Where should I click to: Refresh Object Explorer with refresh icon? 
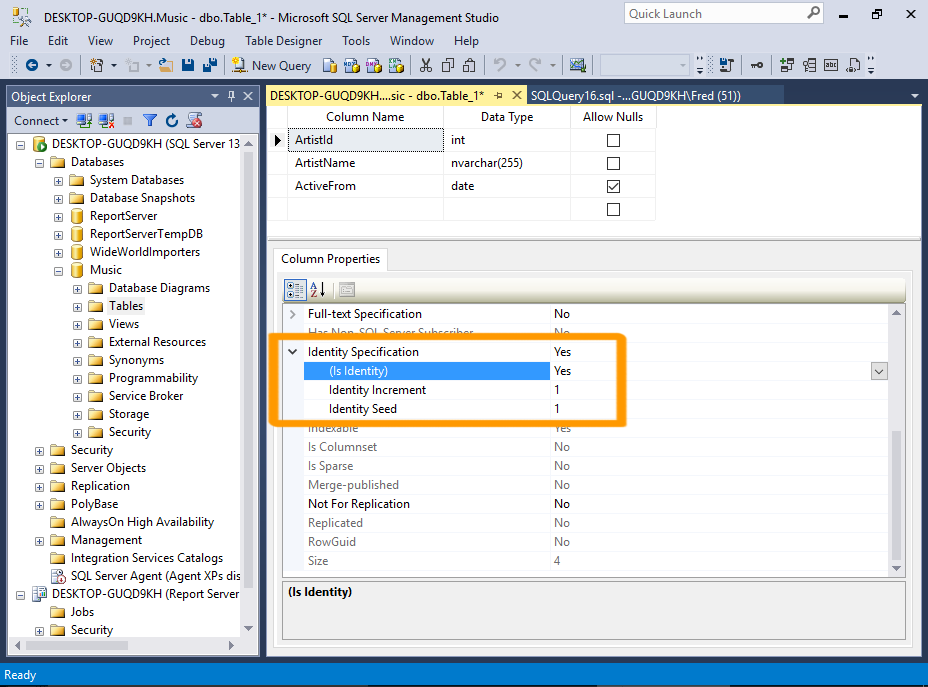click(x=172, y=120)
